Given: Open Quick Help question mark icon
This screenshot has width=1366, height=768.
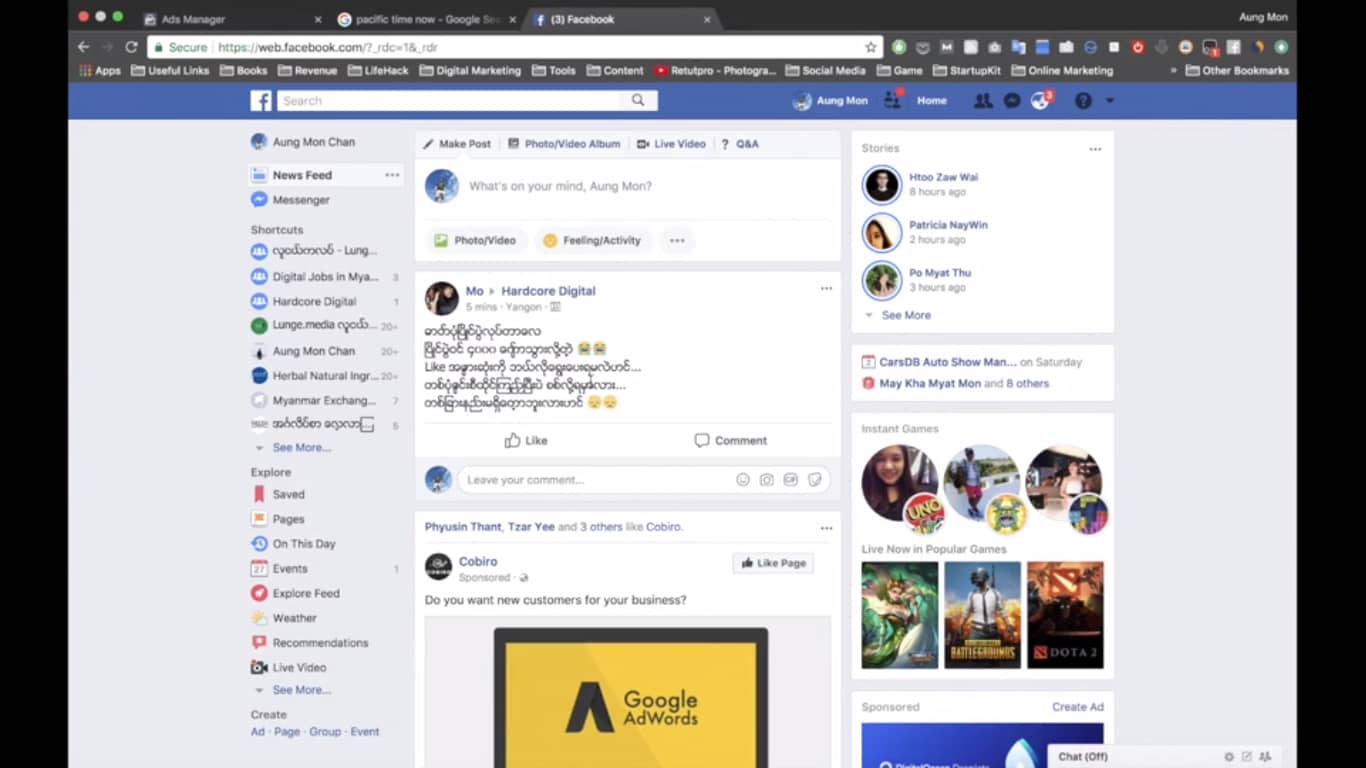Looking at the screenshot, I should [x=1083, y=101].
